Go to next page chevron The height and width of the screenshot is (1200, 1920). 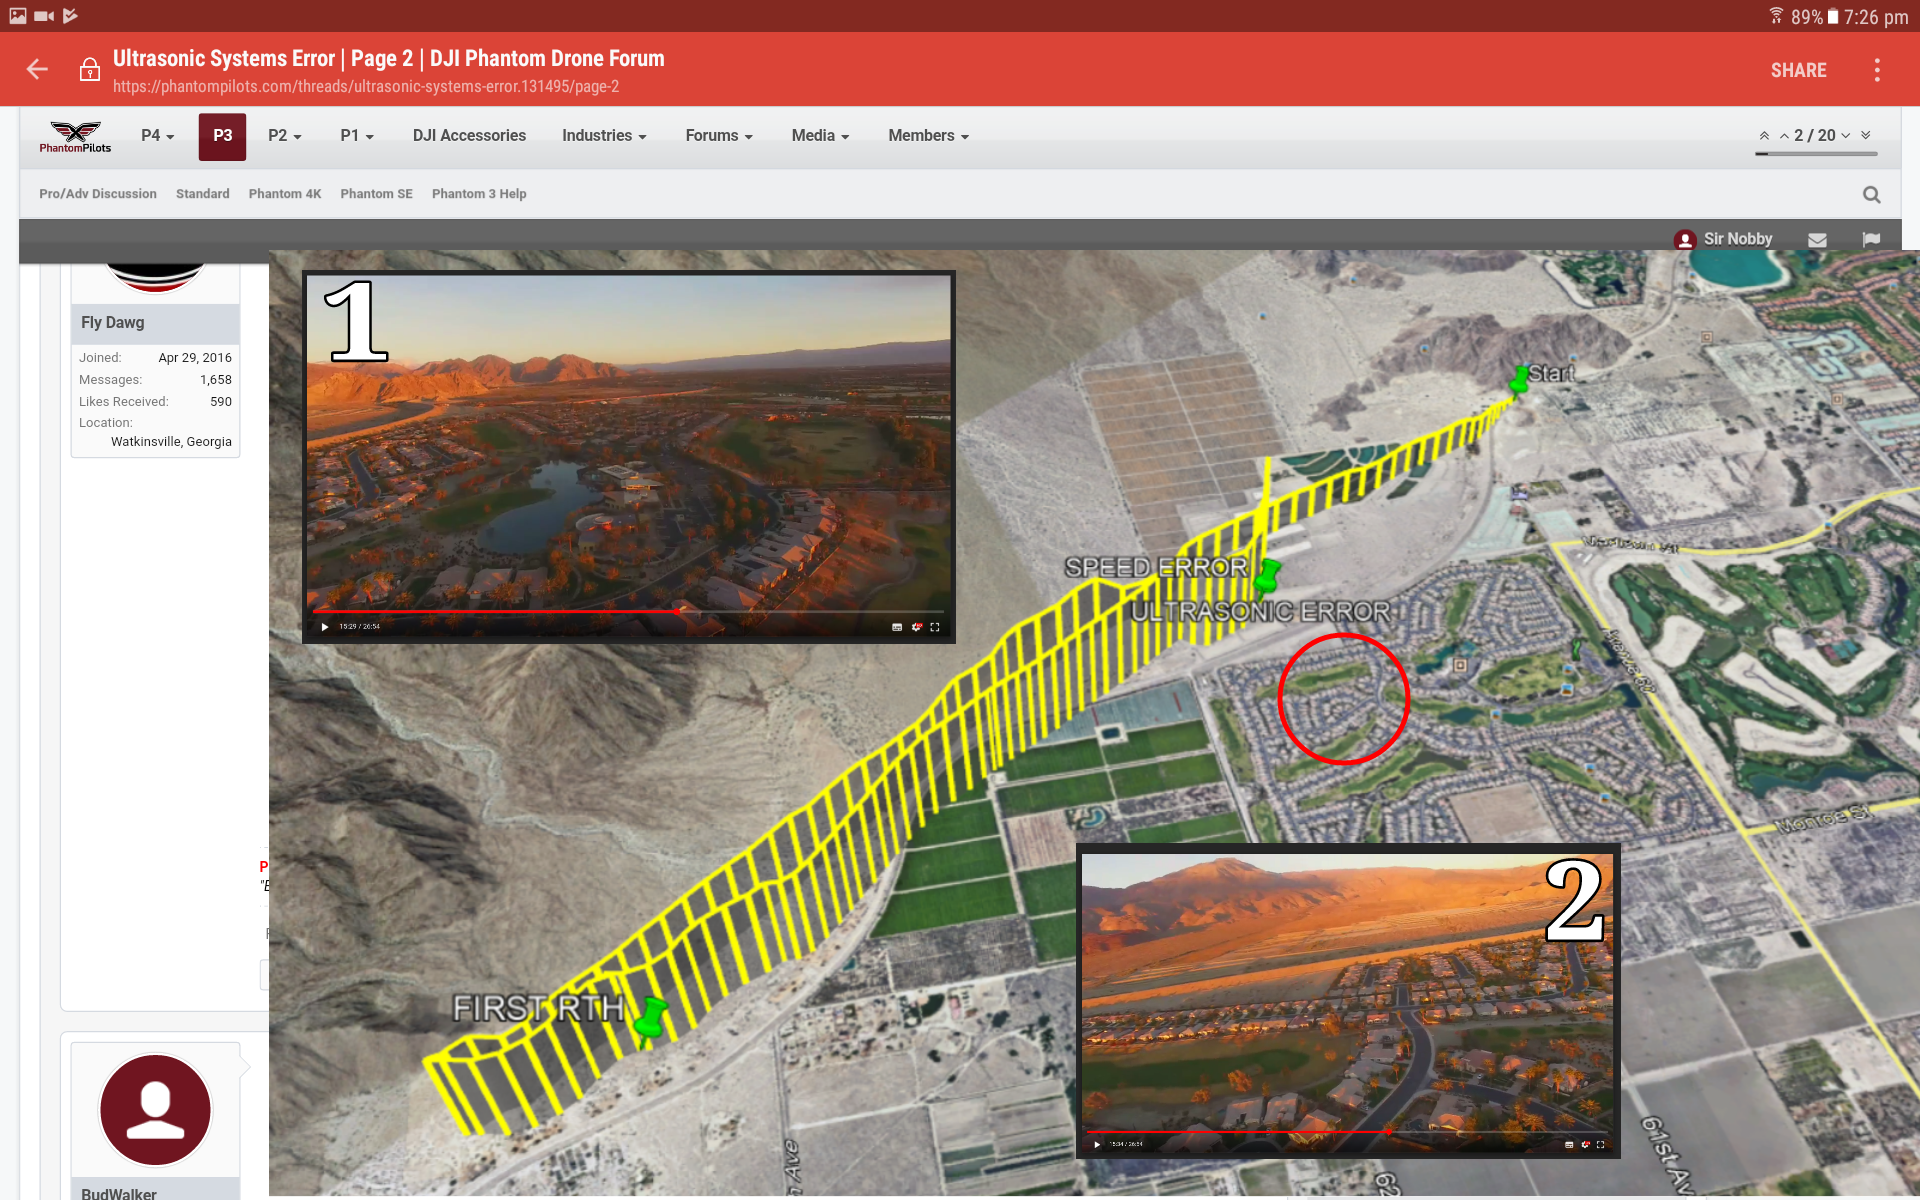[1846, 136]
